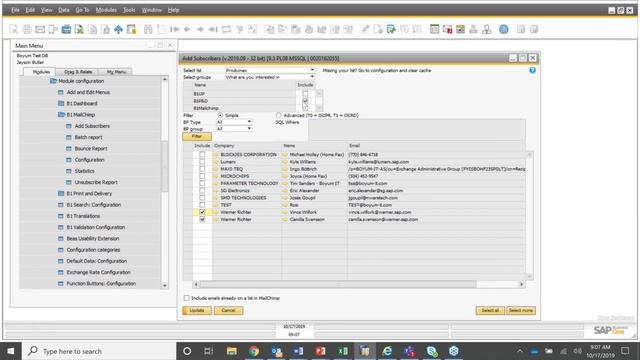The height and width of the screenshot is (360, 640).
Task: Jump to the last data record
Action: 213,29
